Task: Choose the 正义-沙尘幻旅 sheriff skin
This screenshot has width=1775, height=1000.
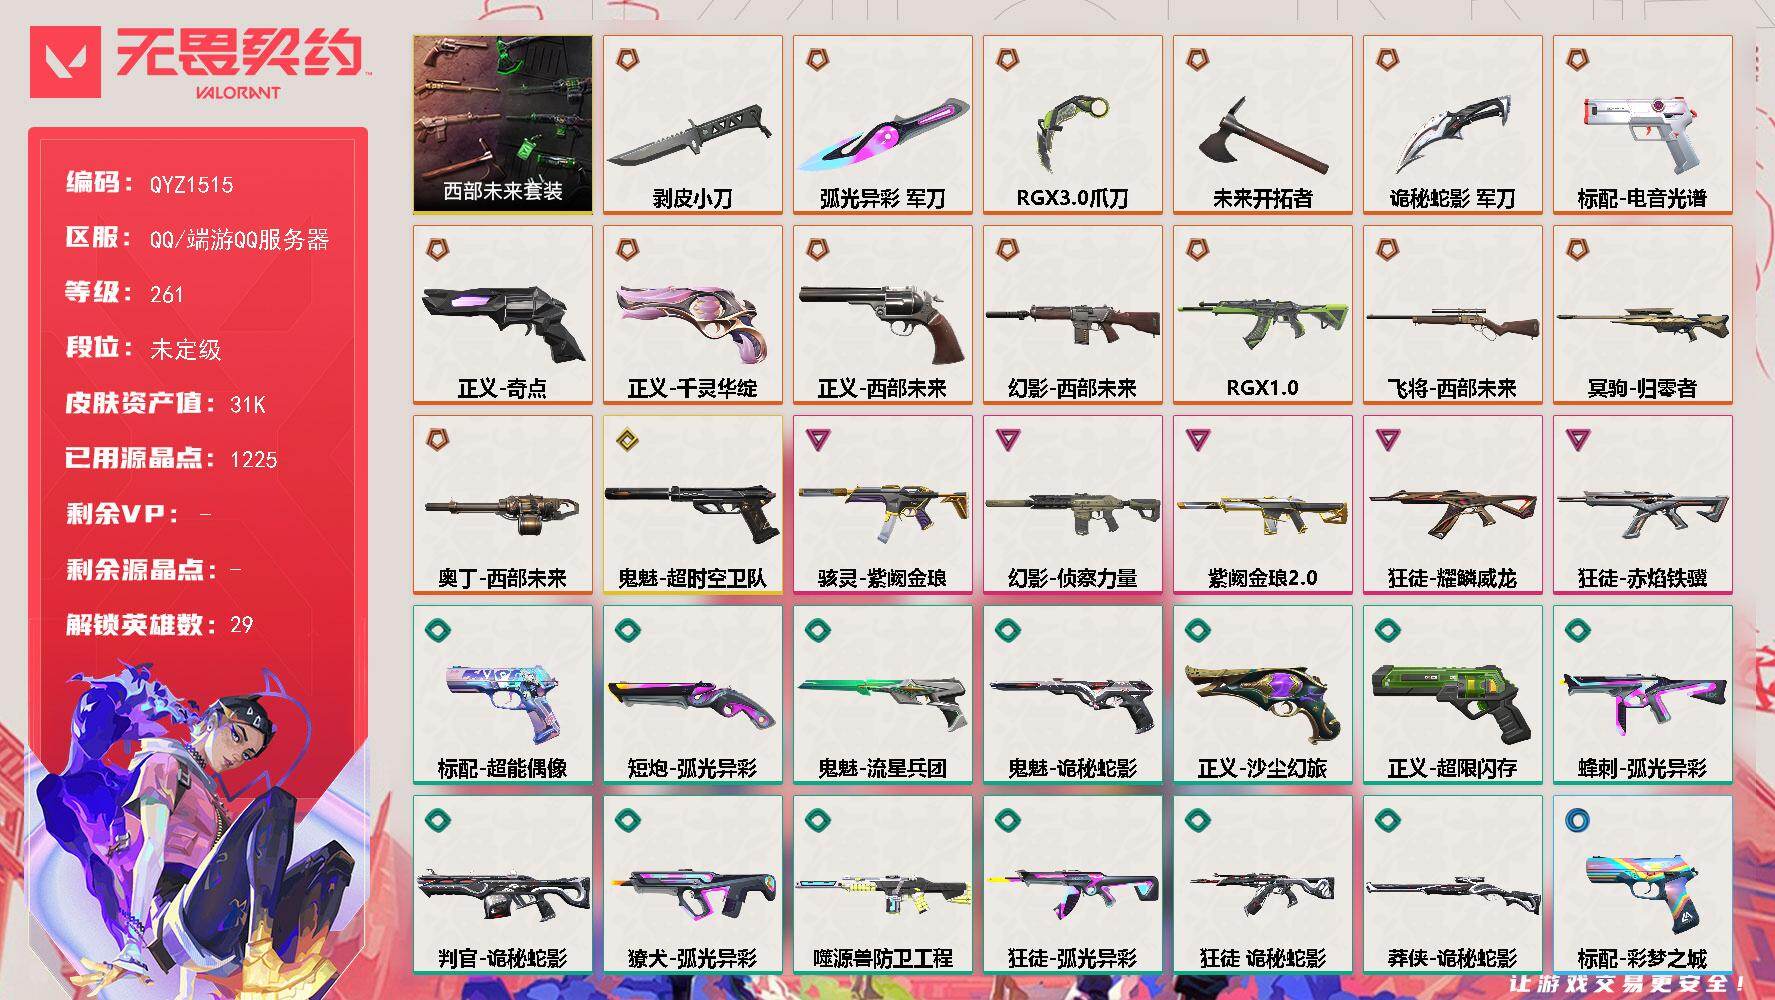Action: click(x=1263, y=695)
